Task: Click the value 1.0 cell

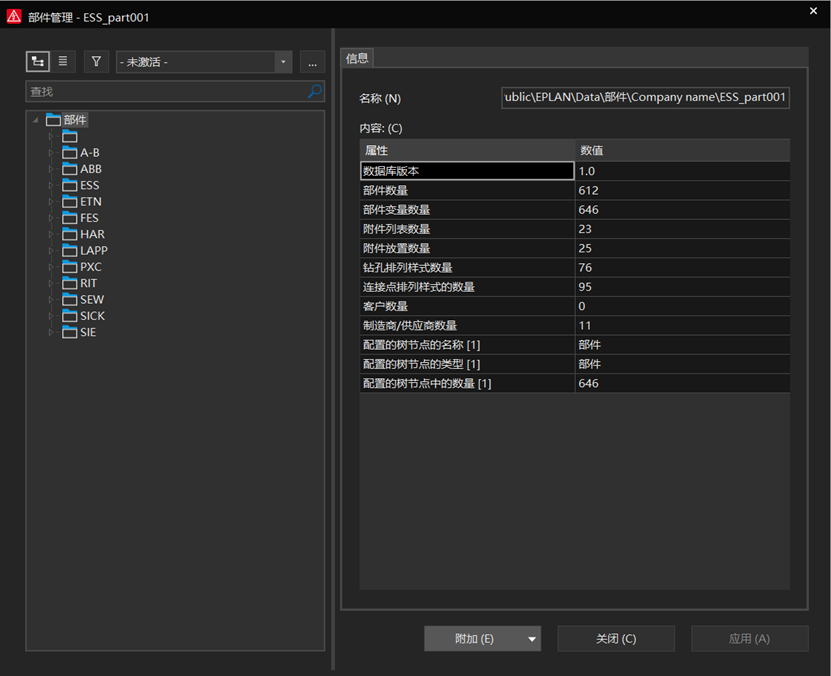Action: 683,171
